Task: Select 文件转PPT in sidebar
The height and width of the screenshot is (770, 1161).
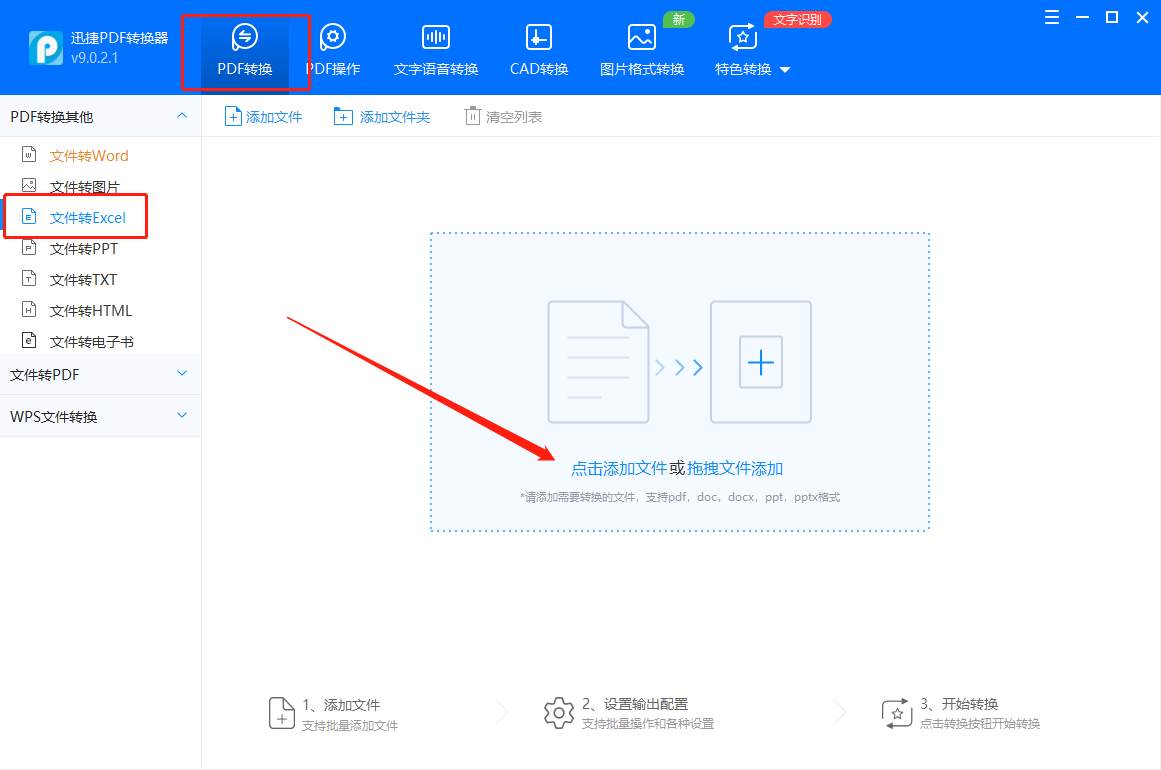Action: pyautogui.click(x=84, y=249)
